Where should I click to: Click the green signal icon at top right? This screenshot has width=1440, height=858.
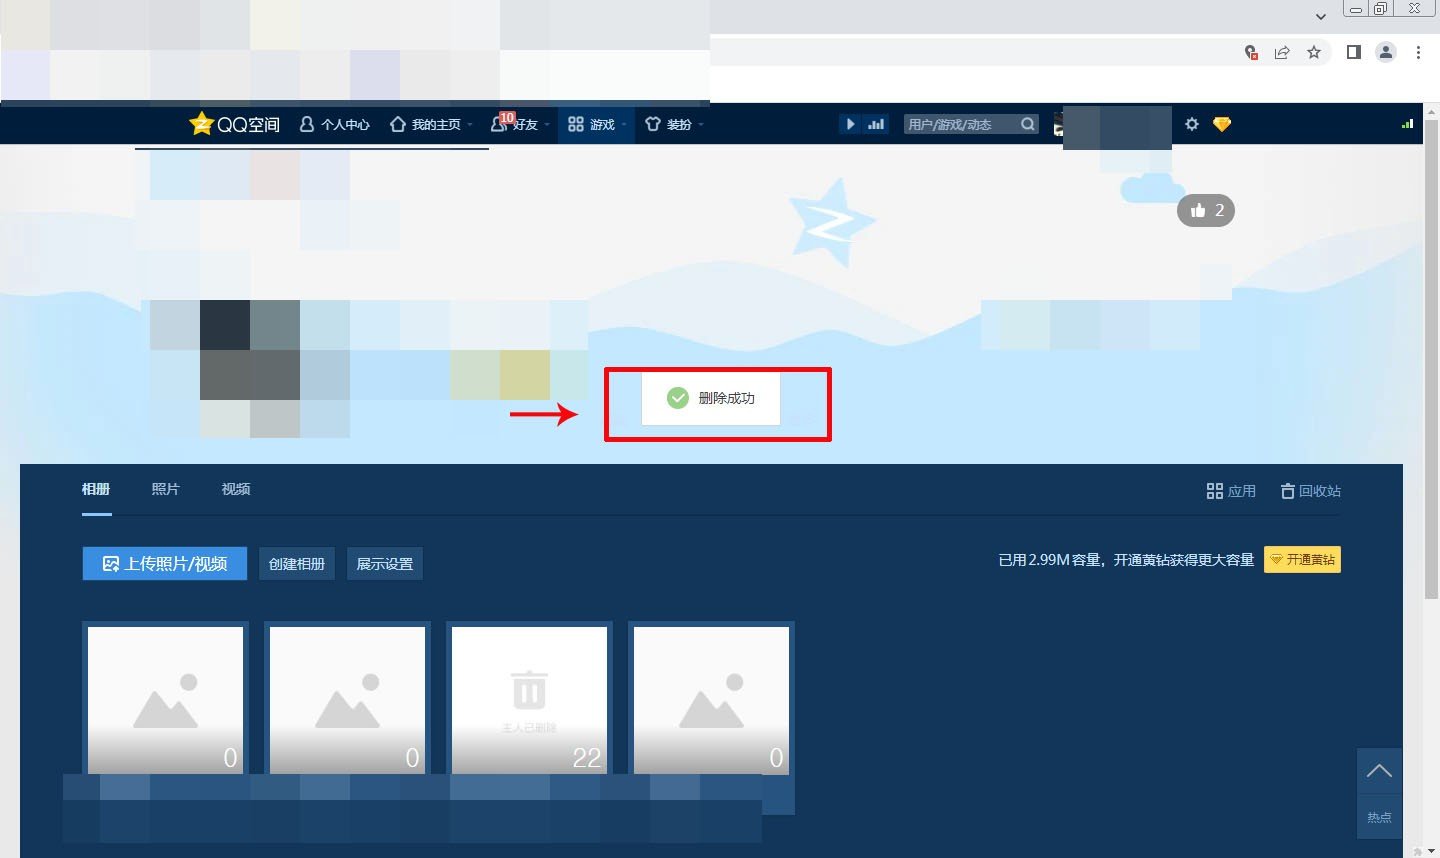pyautogui.click(x=1407, y=124)
